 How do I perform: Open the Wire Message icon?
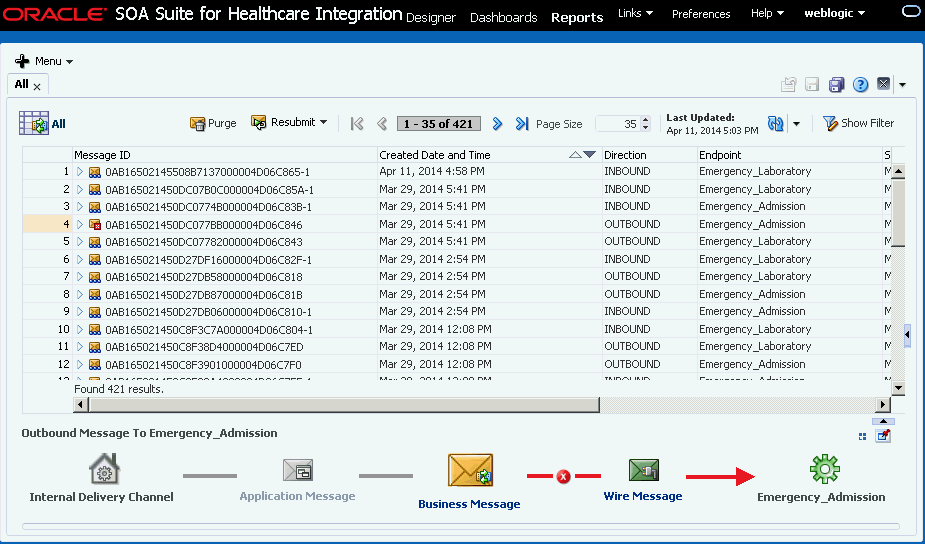click(x=644, y=470)
